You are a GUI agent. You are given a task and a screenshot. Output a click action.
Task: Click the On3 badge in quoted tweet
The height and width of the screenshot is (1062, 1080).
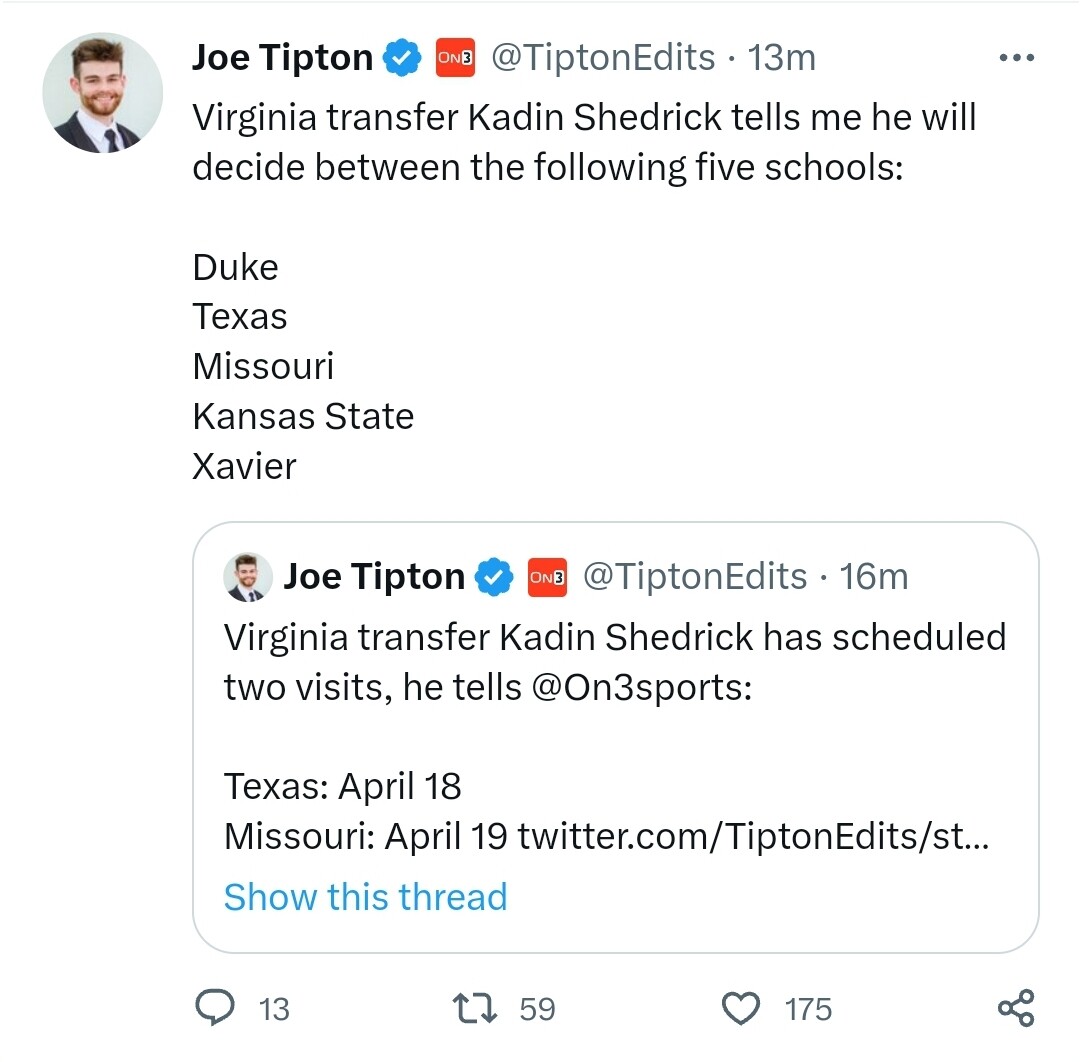point(548,577)
